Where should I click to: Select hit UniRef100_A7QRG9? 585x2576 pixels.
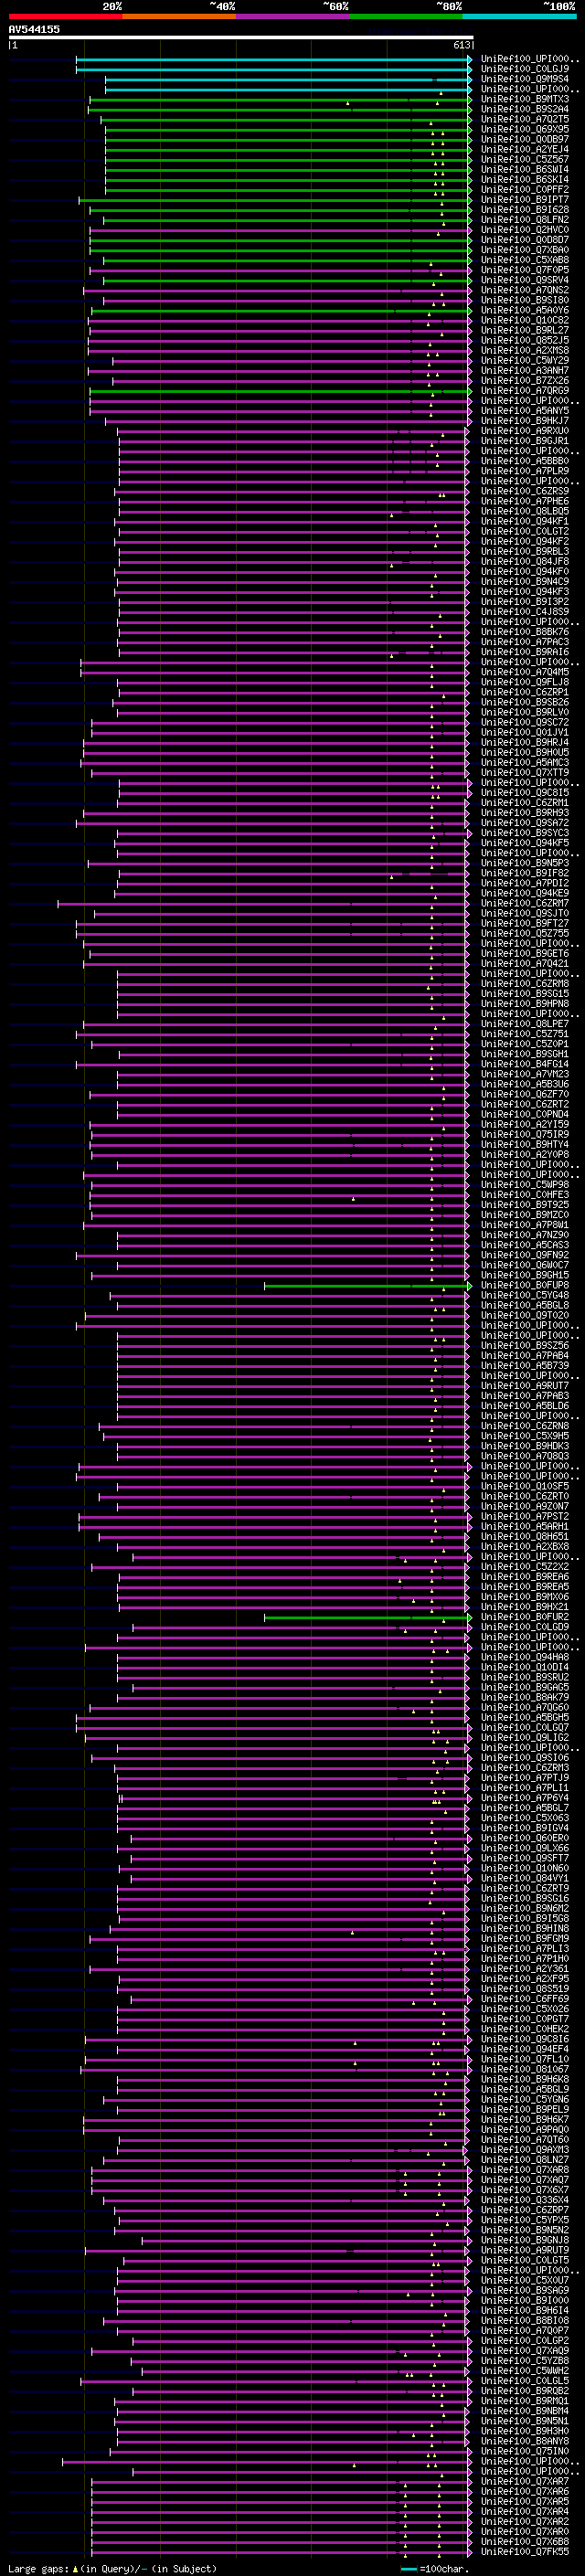pyautogui.click(x=525, y=391)
